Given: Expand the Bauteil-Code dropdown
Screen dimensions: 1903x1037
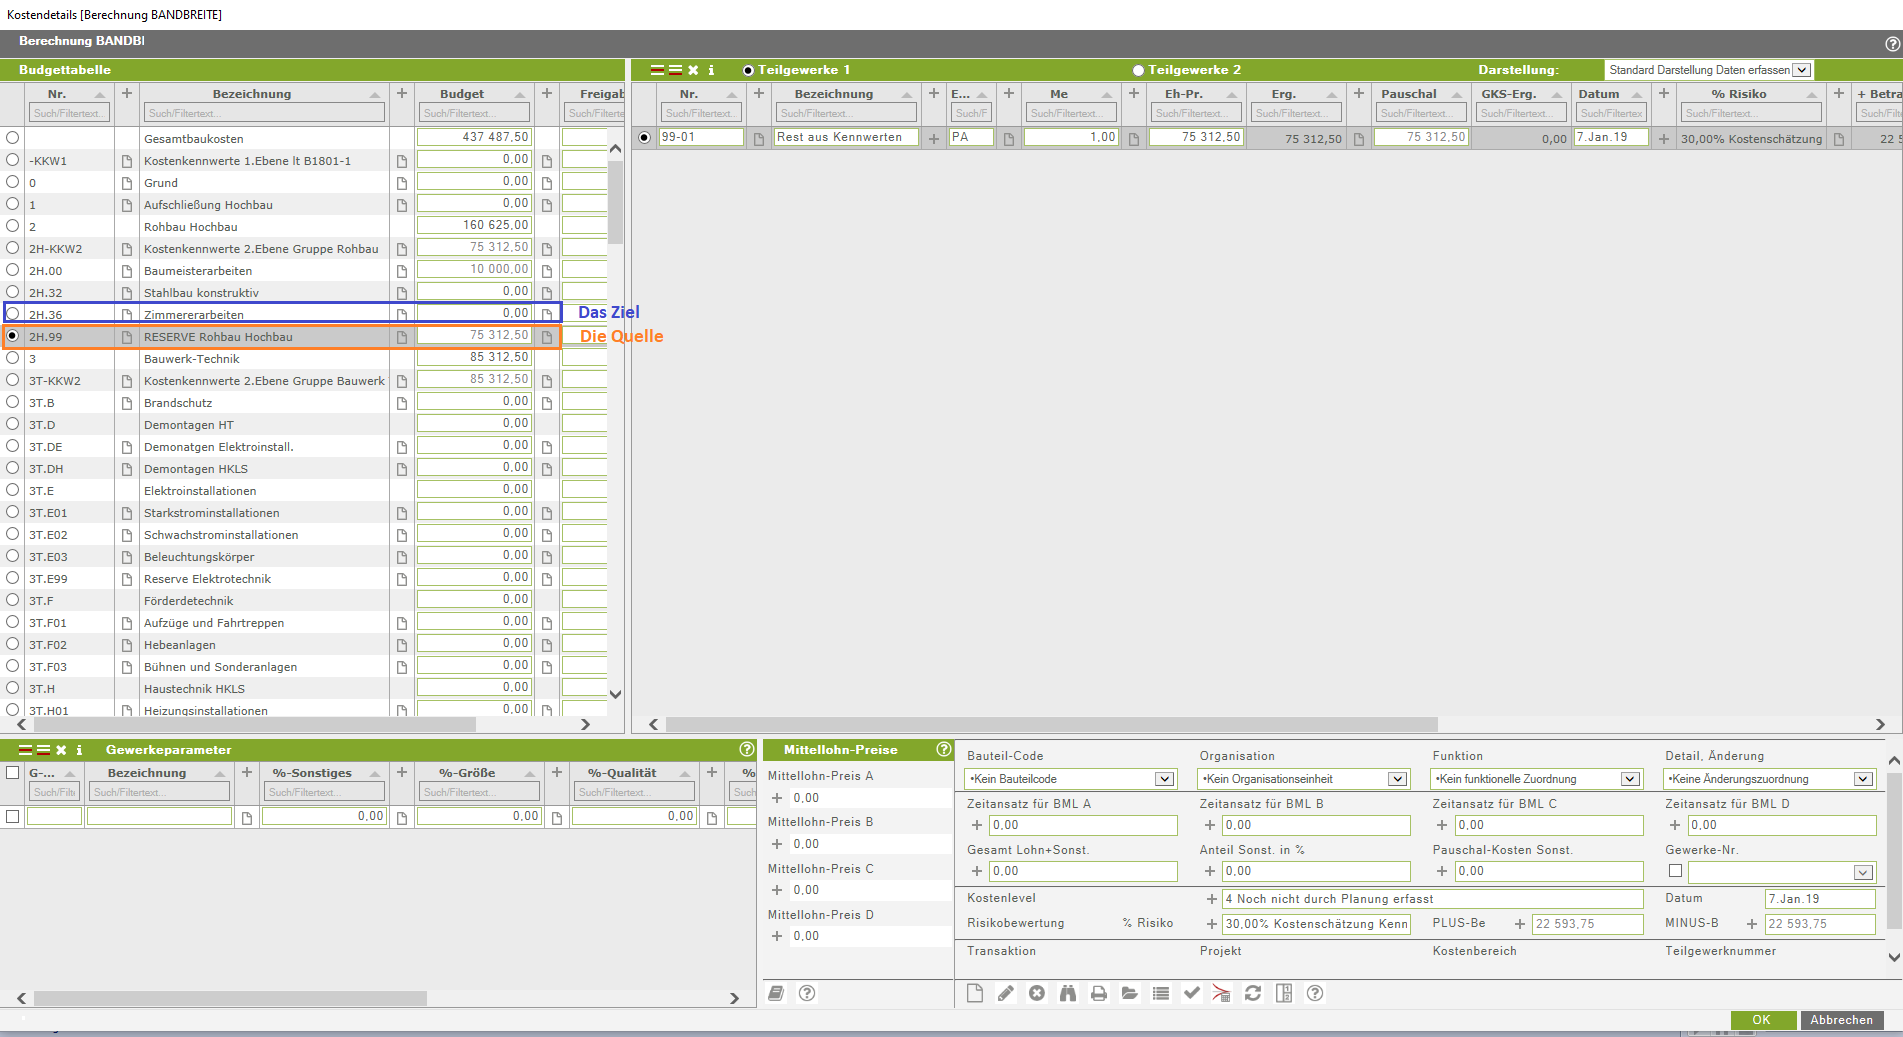Looking at the screenshot, I should pyautogui.click(x=1164, y=779).
